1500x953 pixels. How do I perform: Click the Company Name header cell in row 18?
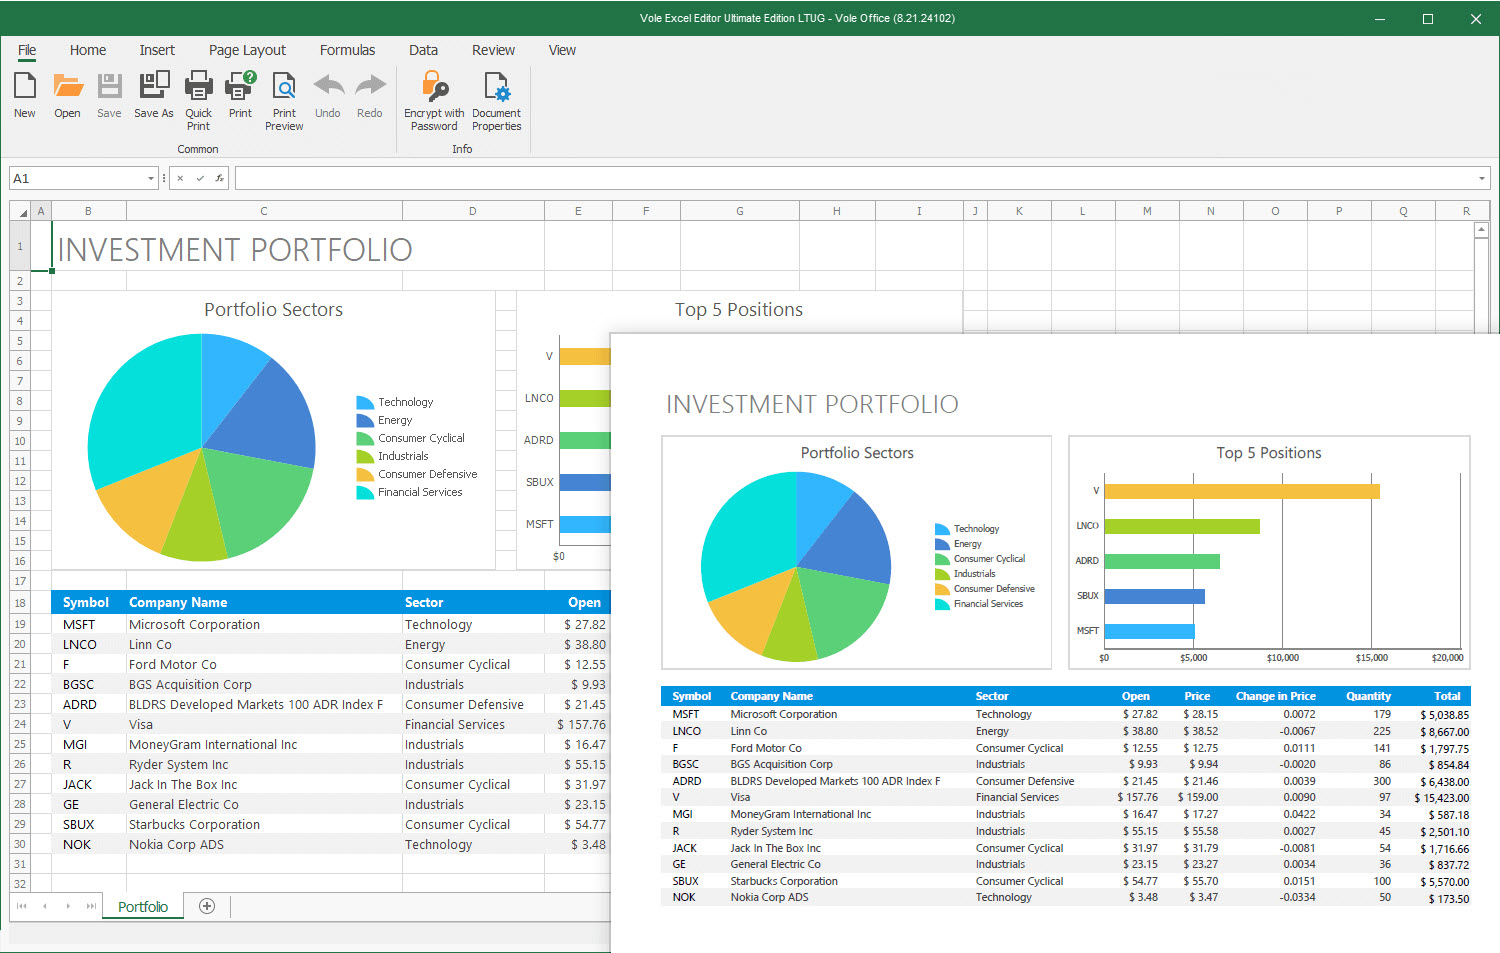264,602
